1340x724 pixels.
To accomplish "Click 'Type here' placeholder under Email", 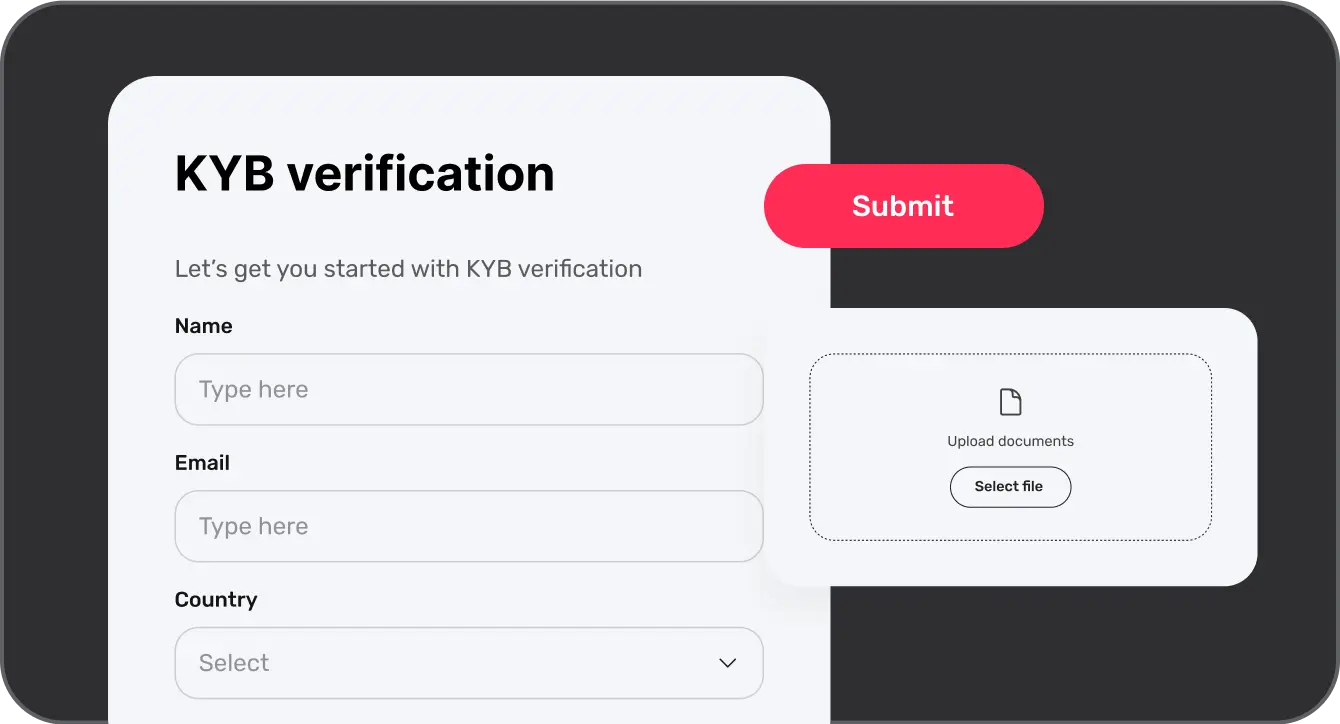I will click(x=253, y=526).
